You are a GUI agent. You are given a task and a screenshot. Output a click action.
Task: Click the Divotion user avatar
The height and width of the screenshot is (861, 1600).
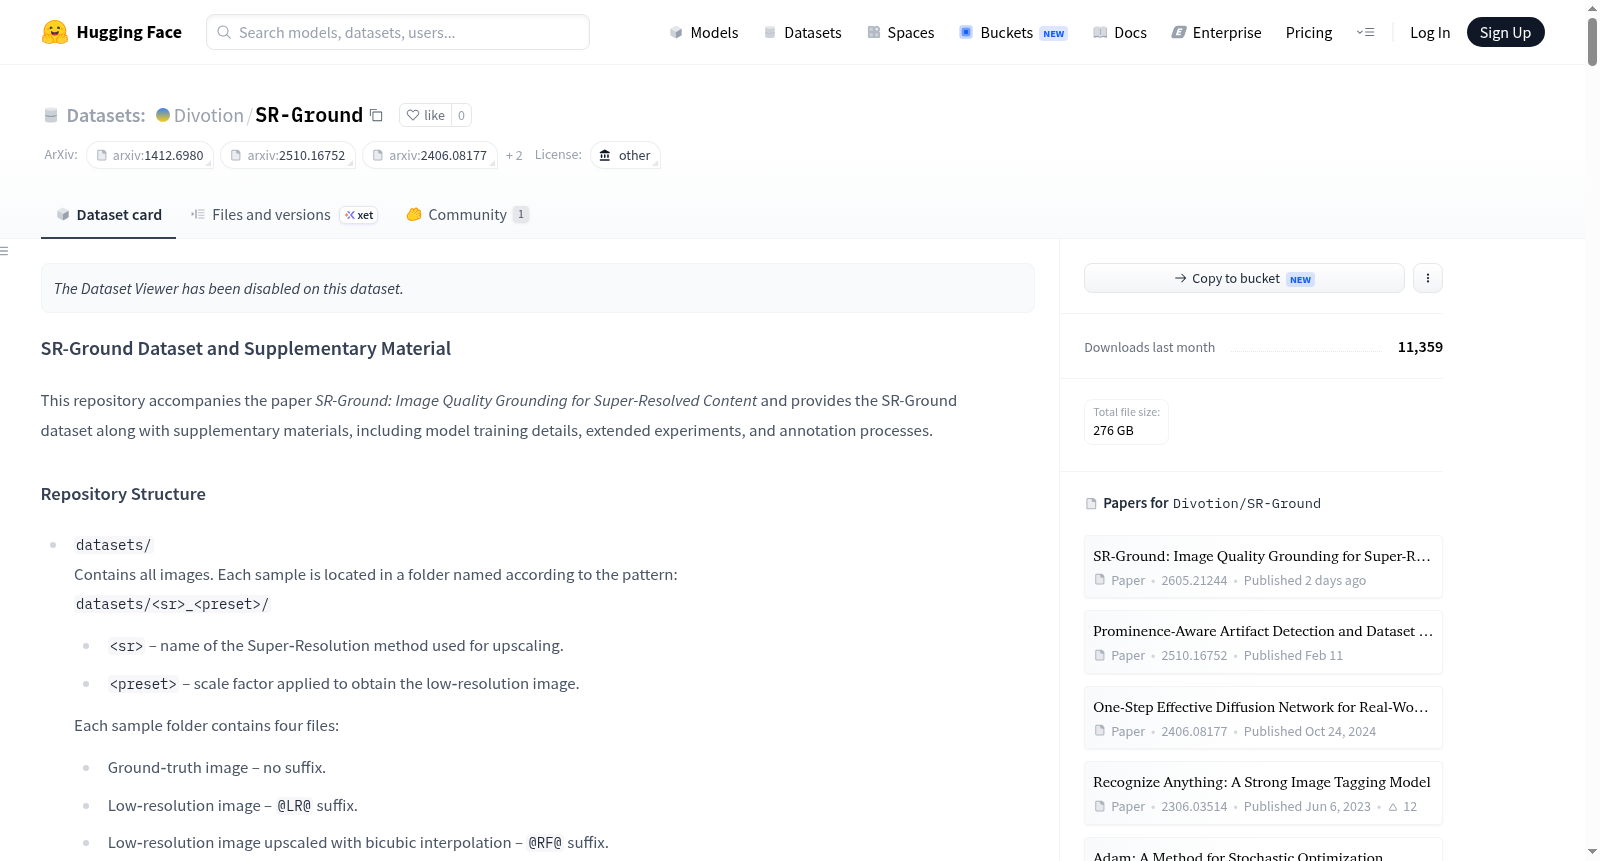(163, 115)
